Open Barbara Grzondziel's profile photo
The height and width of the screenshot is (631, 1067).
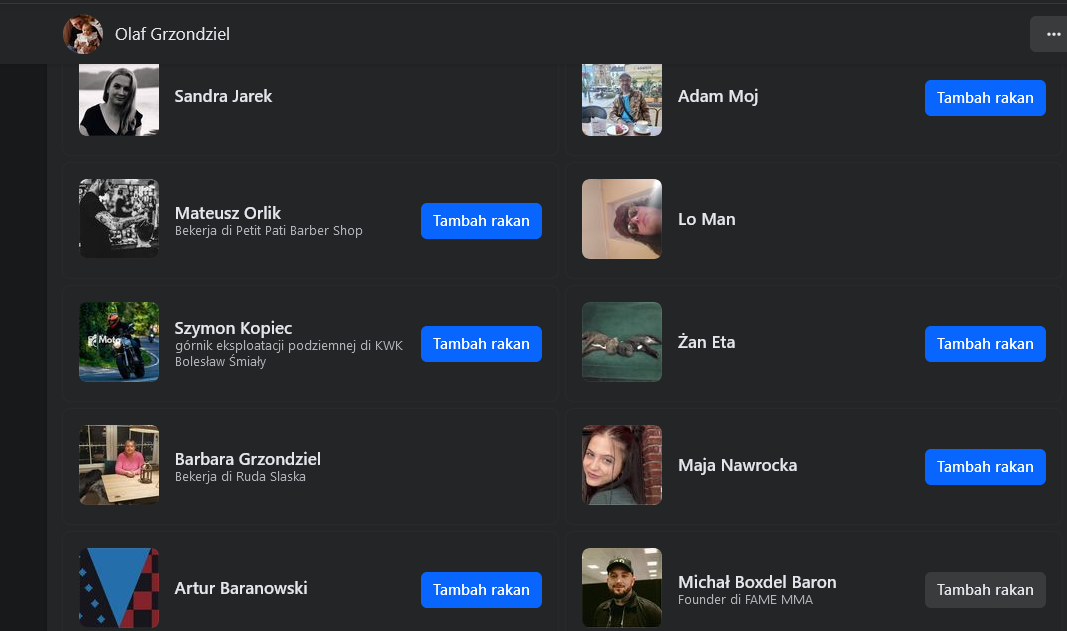(x=119, y=465)
